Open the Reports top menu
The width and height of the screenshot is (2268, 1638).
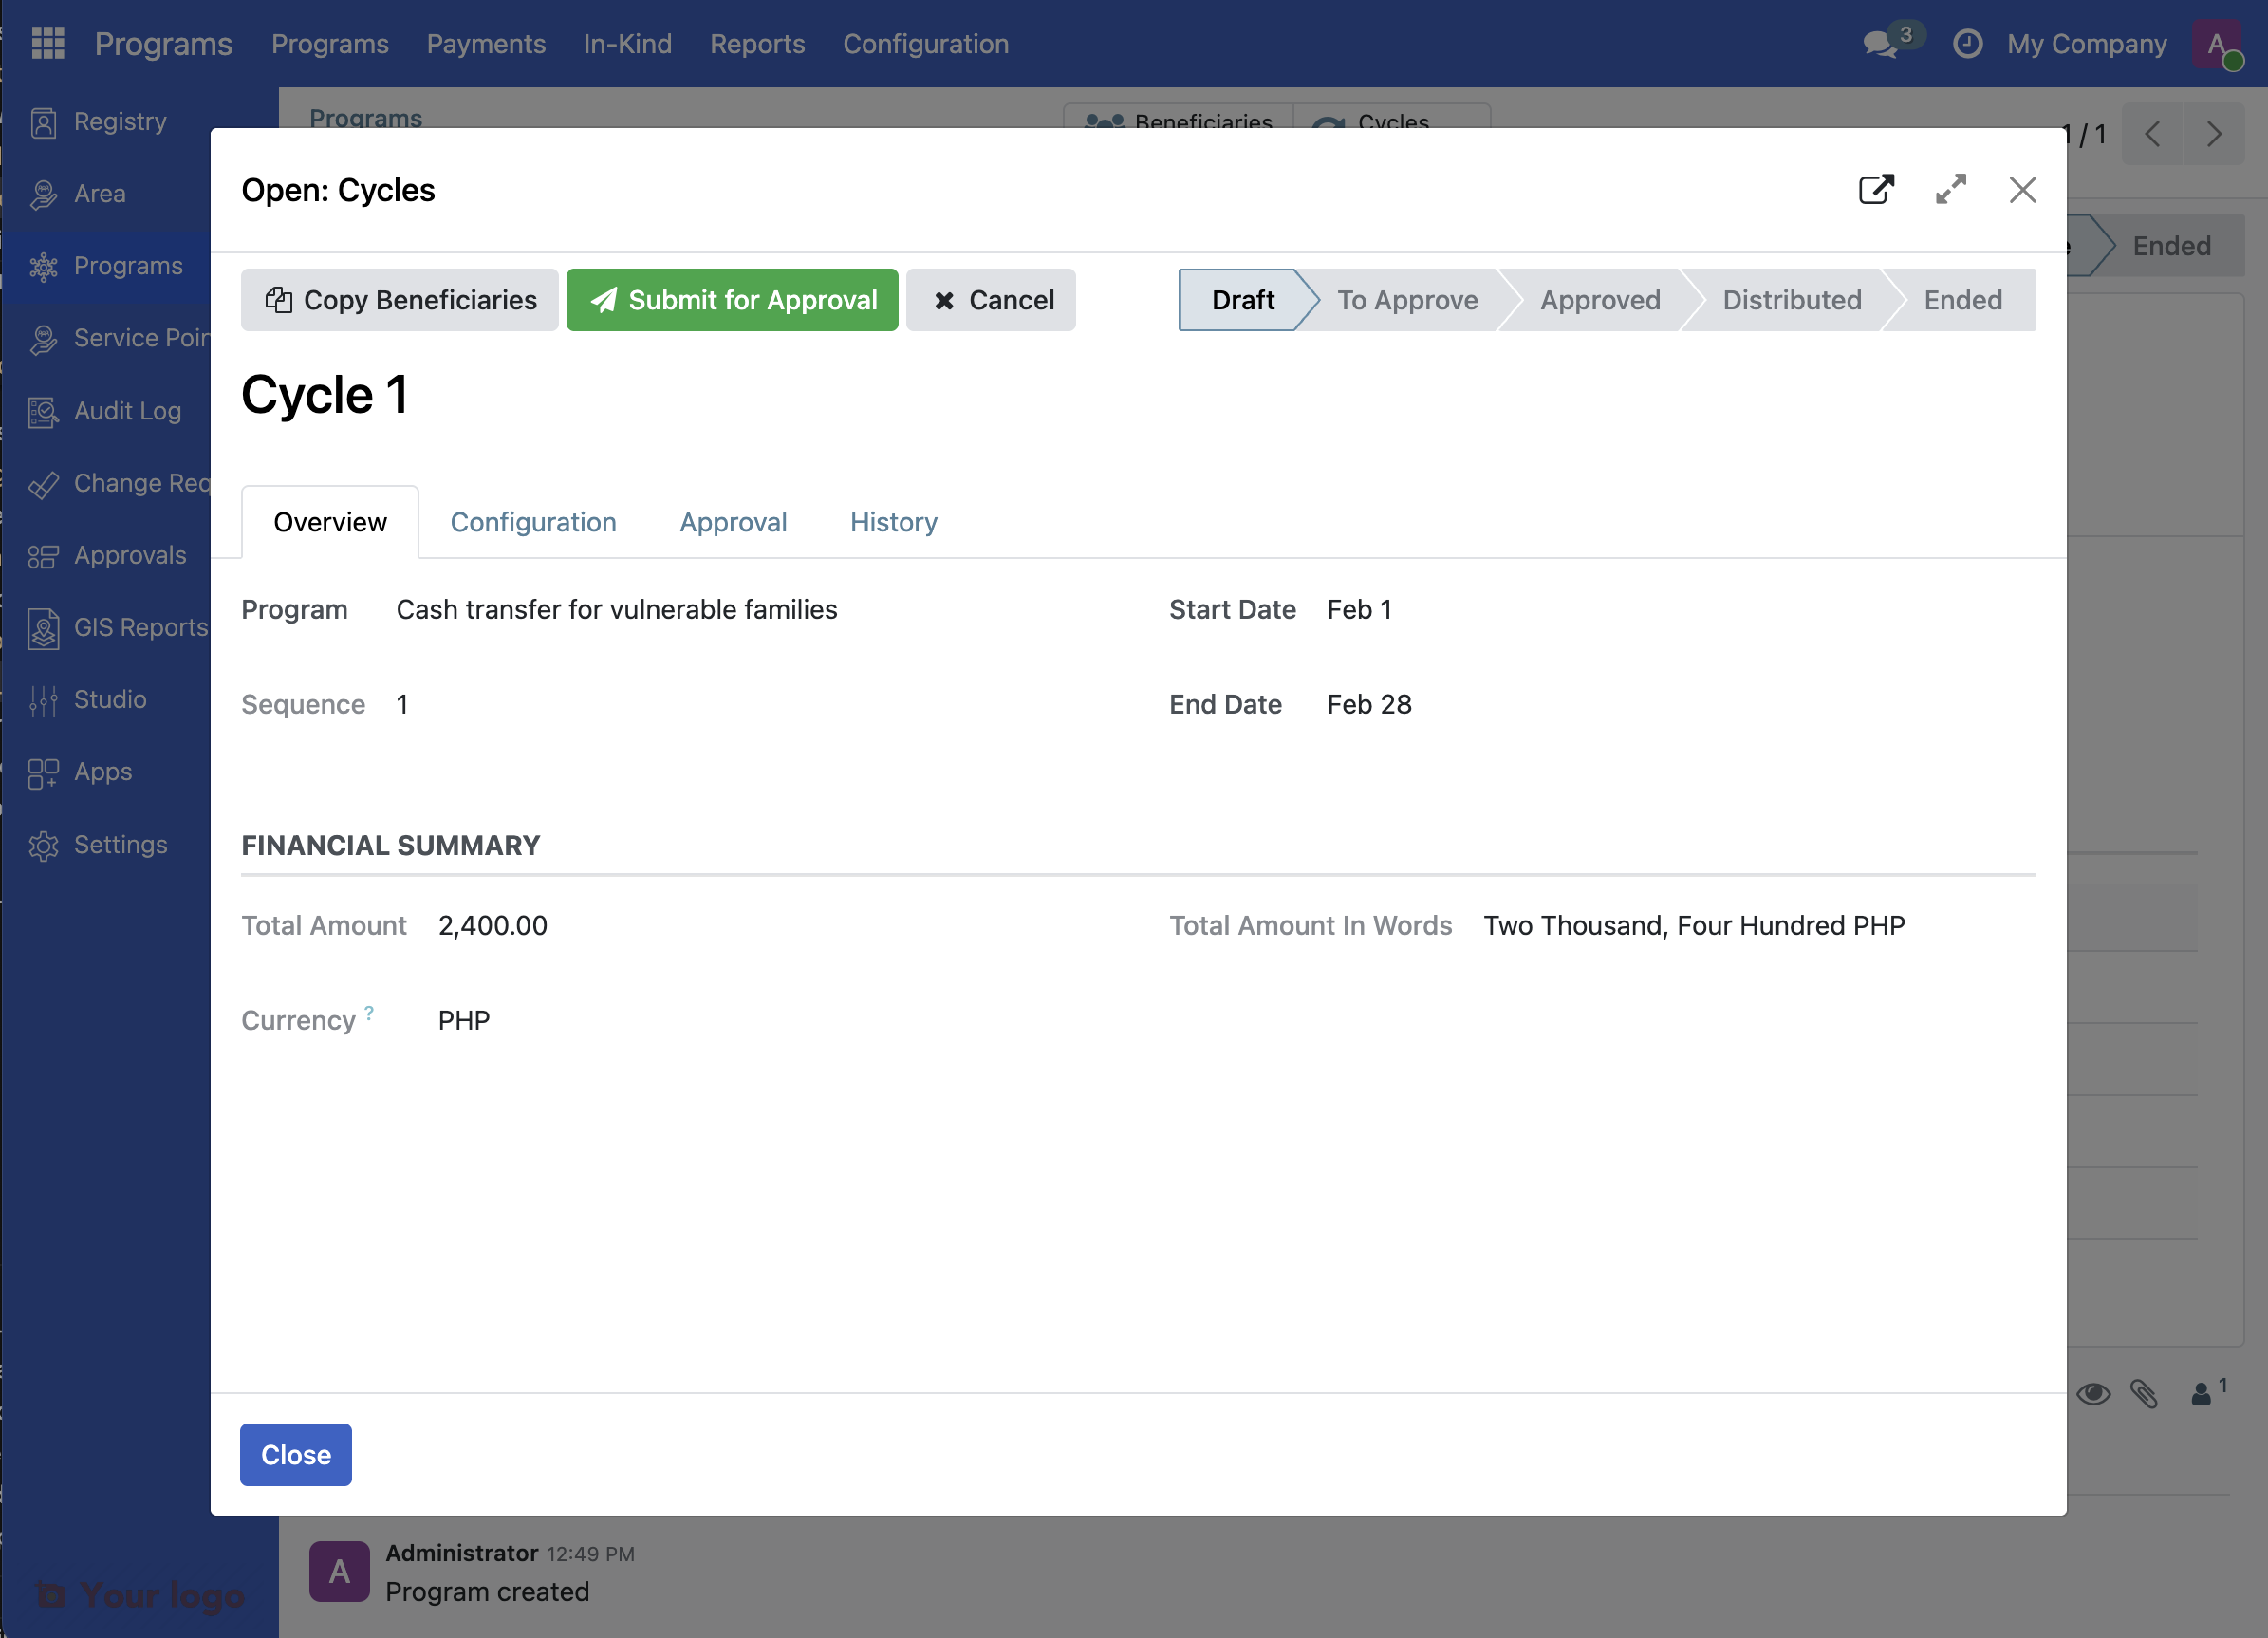(757, 44)
